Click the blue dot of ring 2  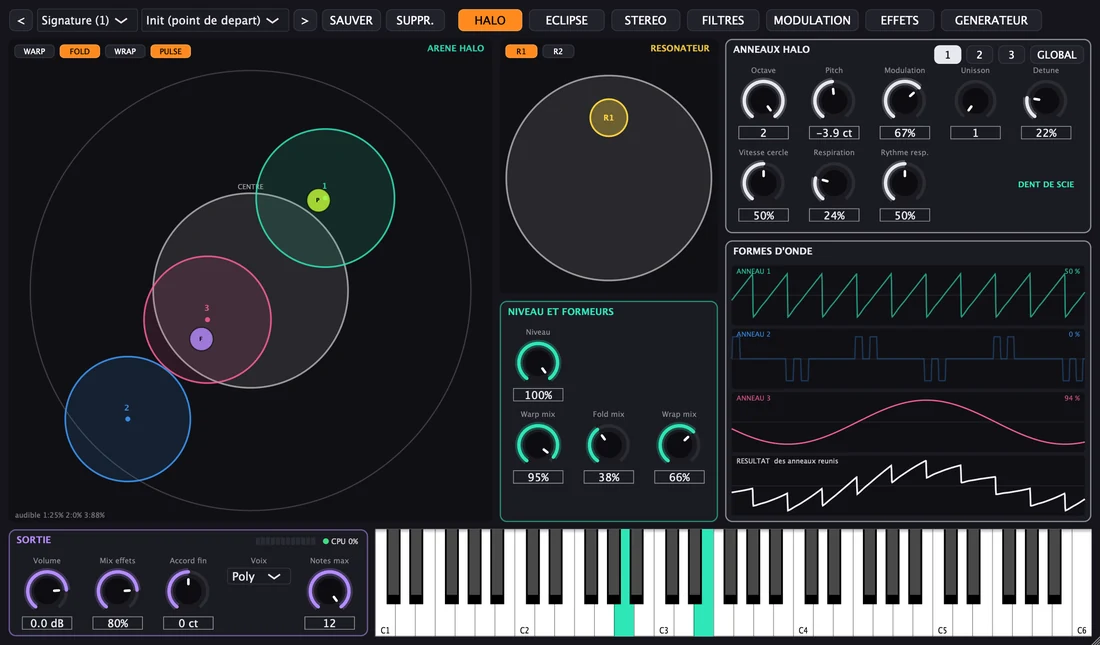pyautogui.click(x=127, y=419)
